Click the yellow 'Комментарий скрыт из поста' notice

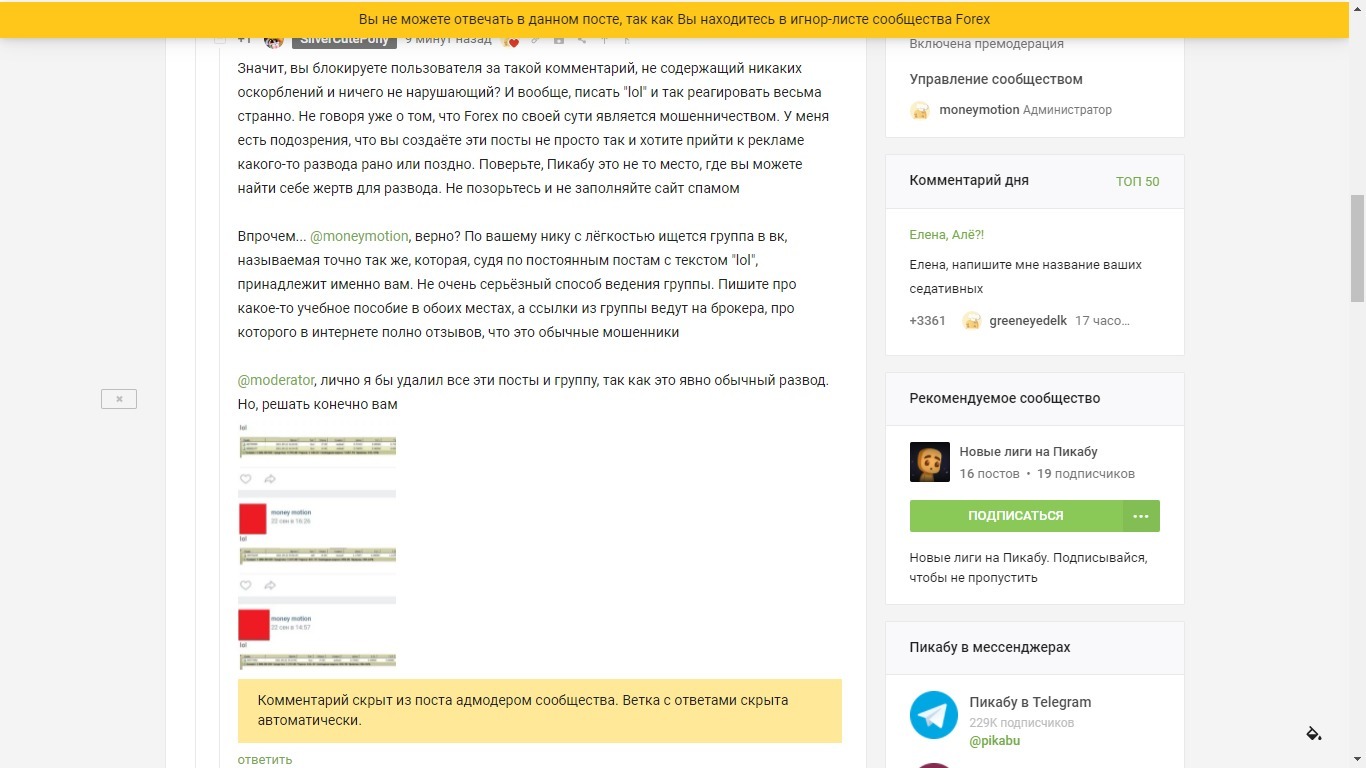pos(540,710)
